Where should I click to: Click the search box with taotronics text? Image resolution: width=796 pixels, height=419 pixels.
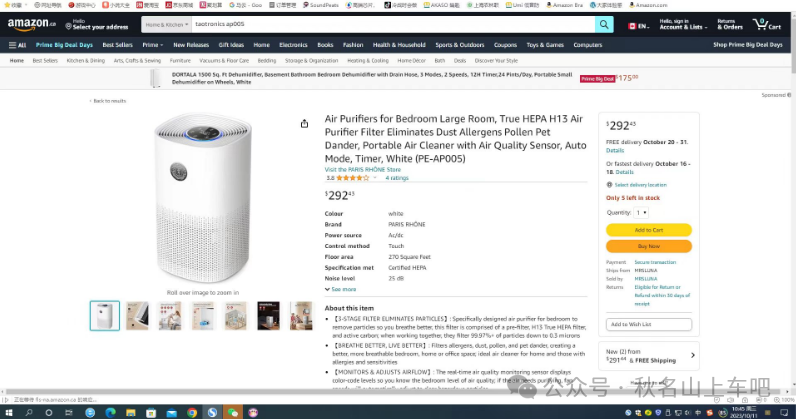pyautogui.click(x=393, y=24)
